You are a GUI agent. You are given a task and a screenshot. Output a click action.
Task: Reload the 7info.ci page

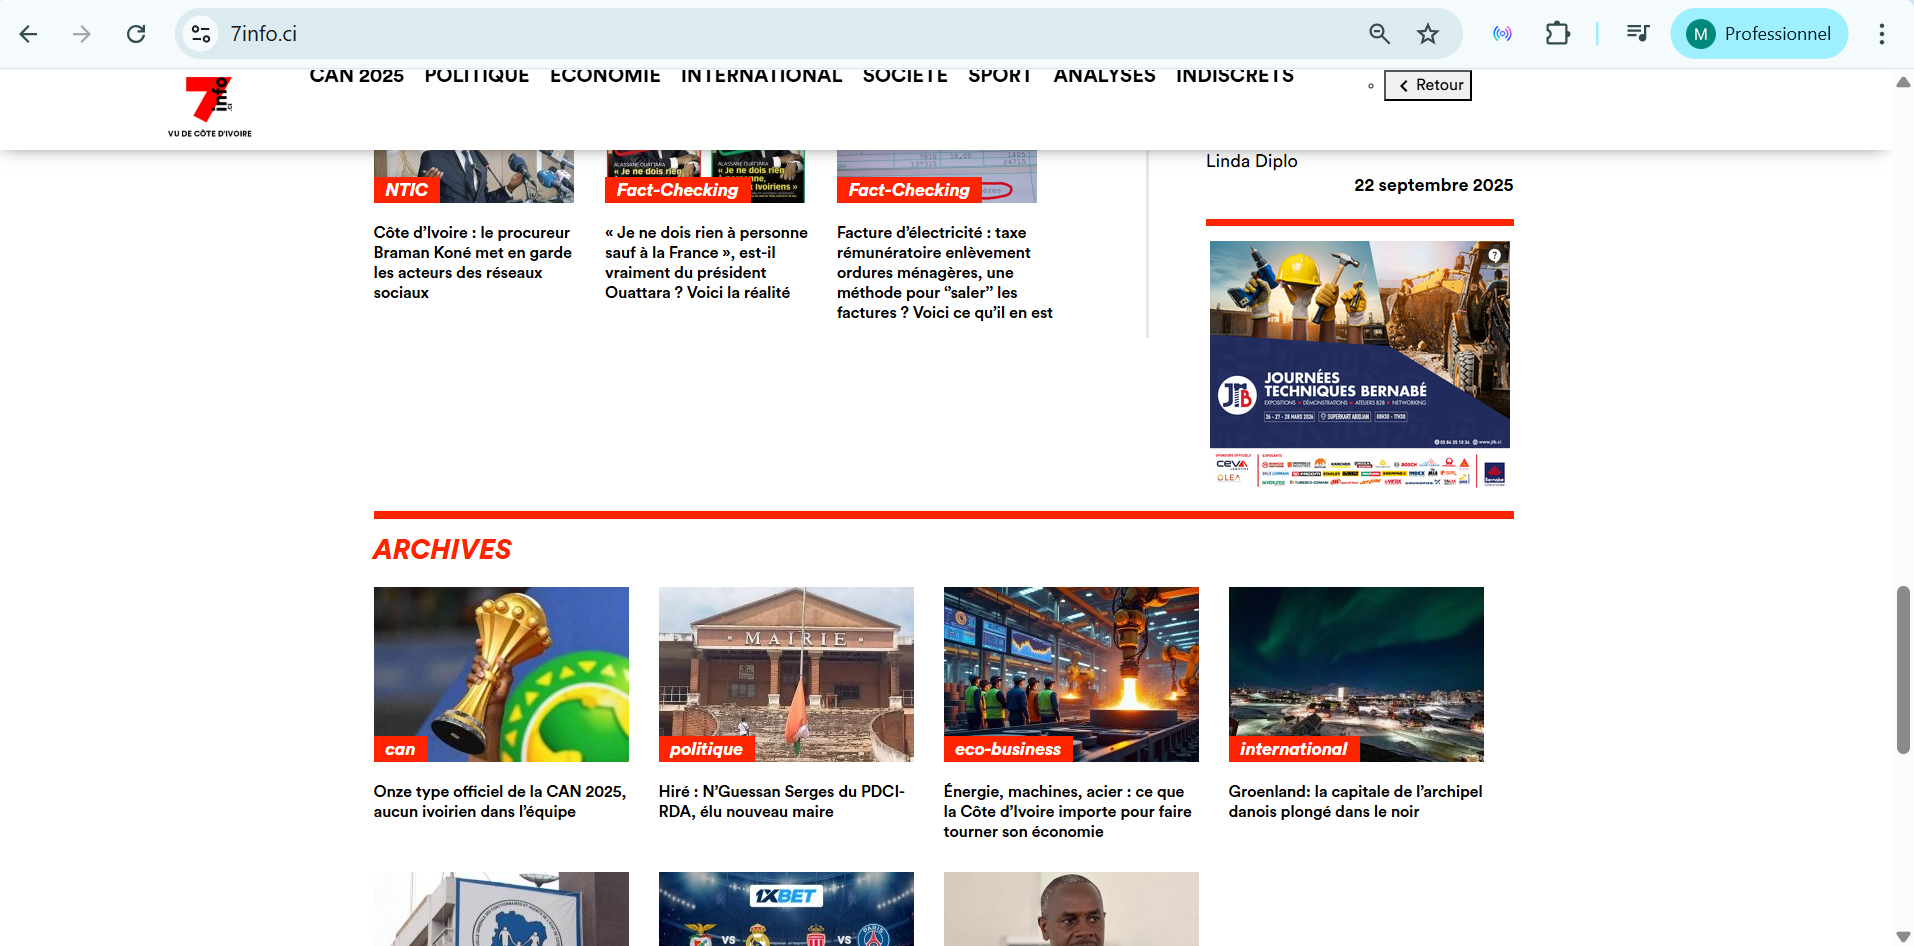pyautogui.click(x=136, y=34)
